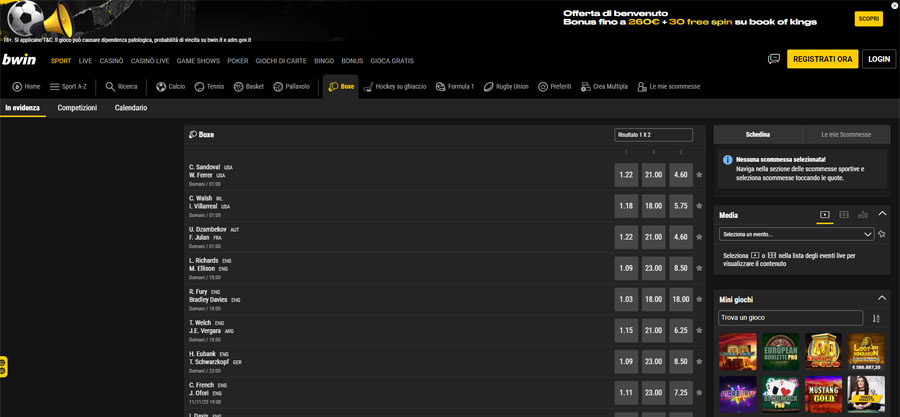Open Le mie Scommesse betslip tab
The height and width of the screenshot is (417, 900).
846,135
